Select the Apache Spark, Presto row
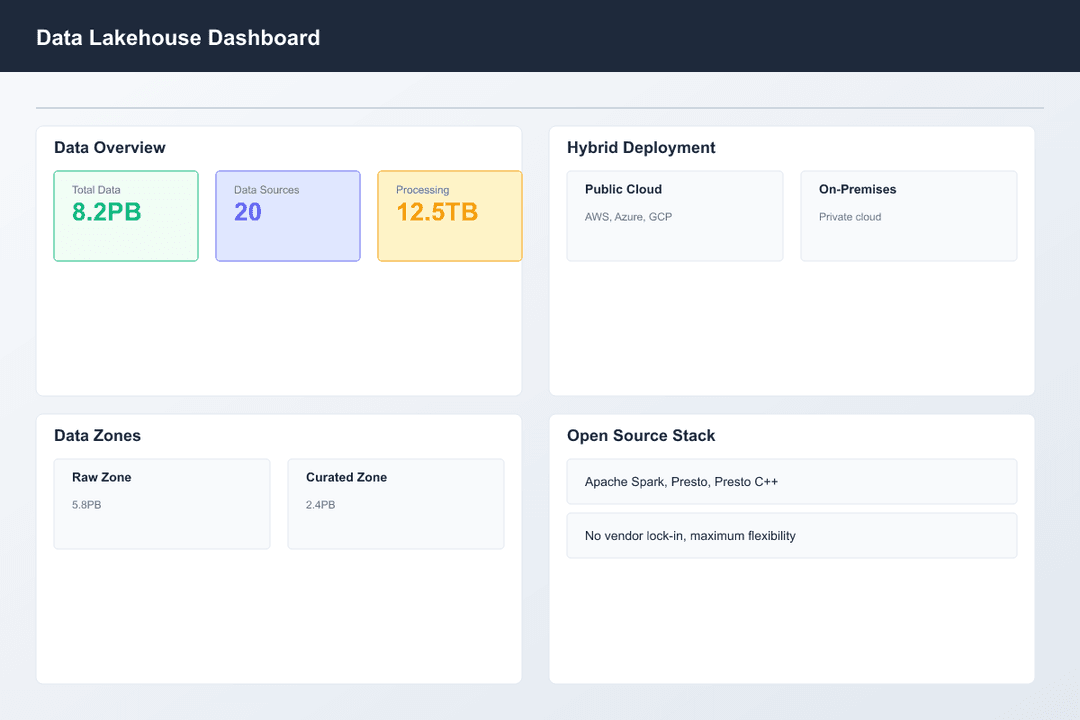 click(791, 482)
